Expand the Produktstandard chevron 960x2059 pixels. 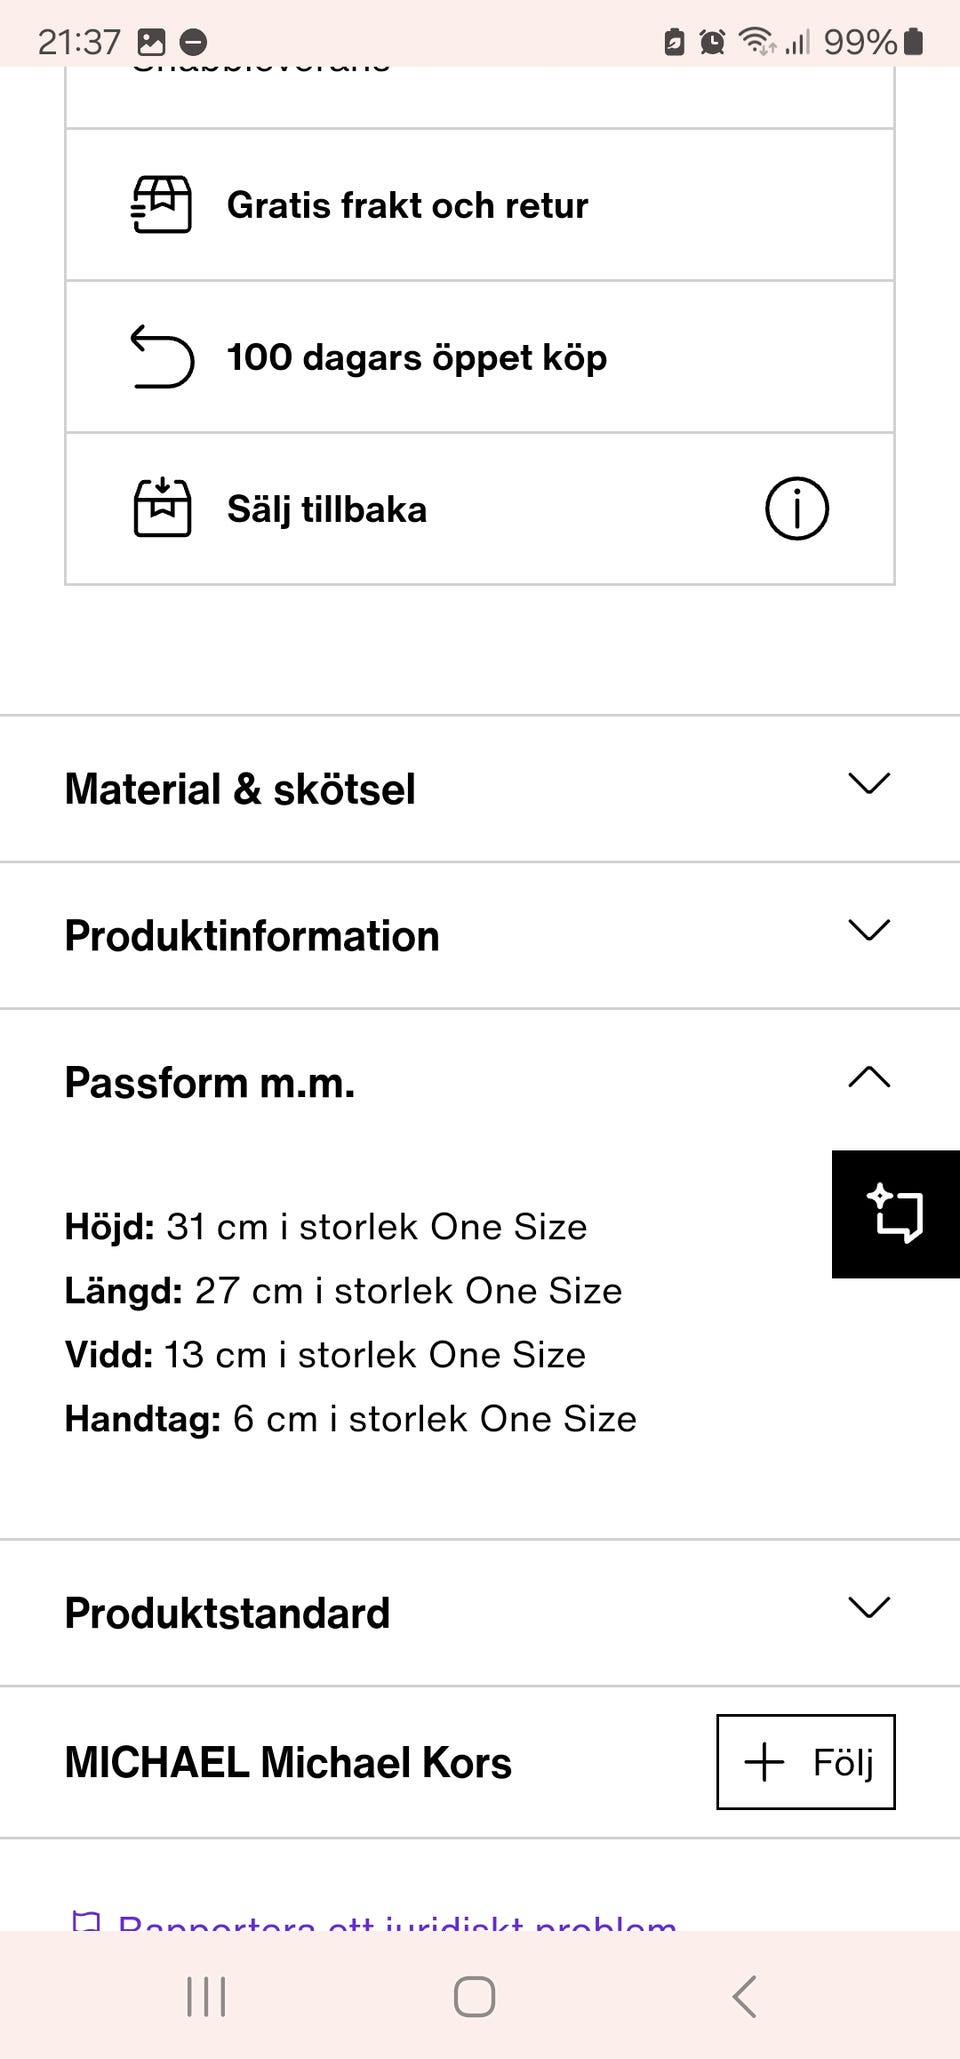868,1608
